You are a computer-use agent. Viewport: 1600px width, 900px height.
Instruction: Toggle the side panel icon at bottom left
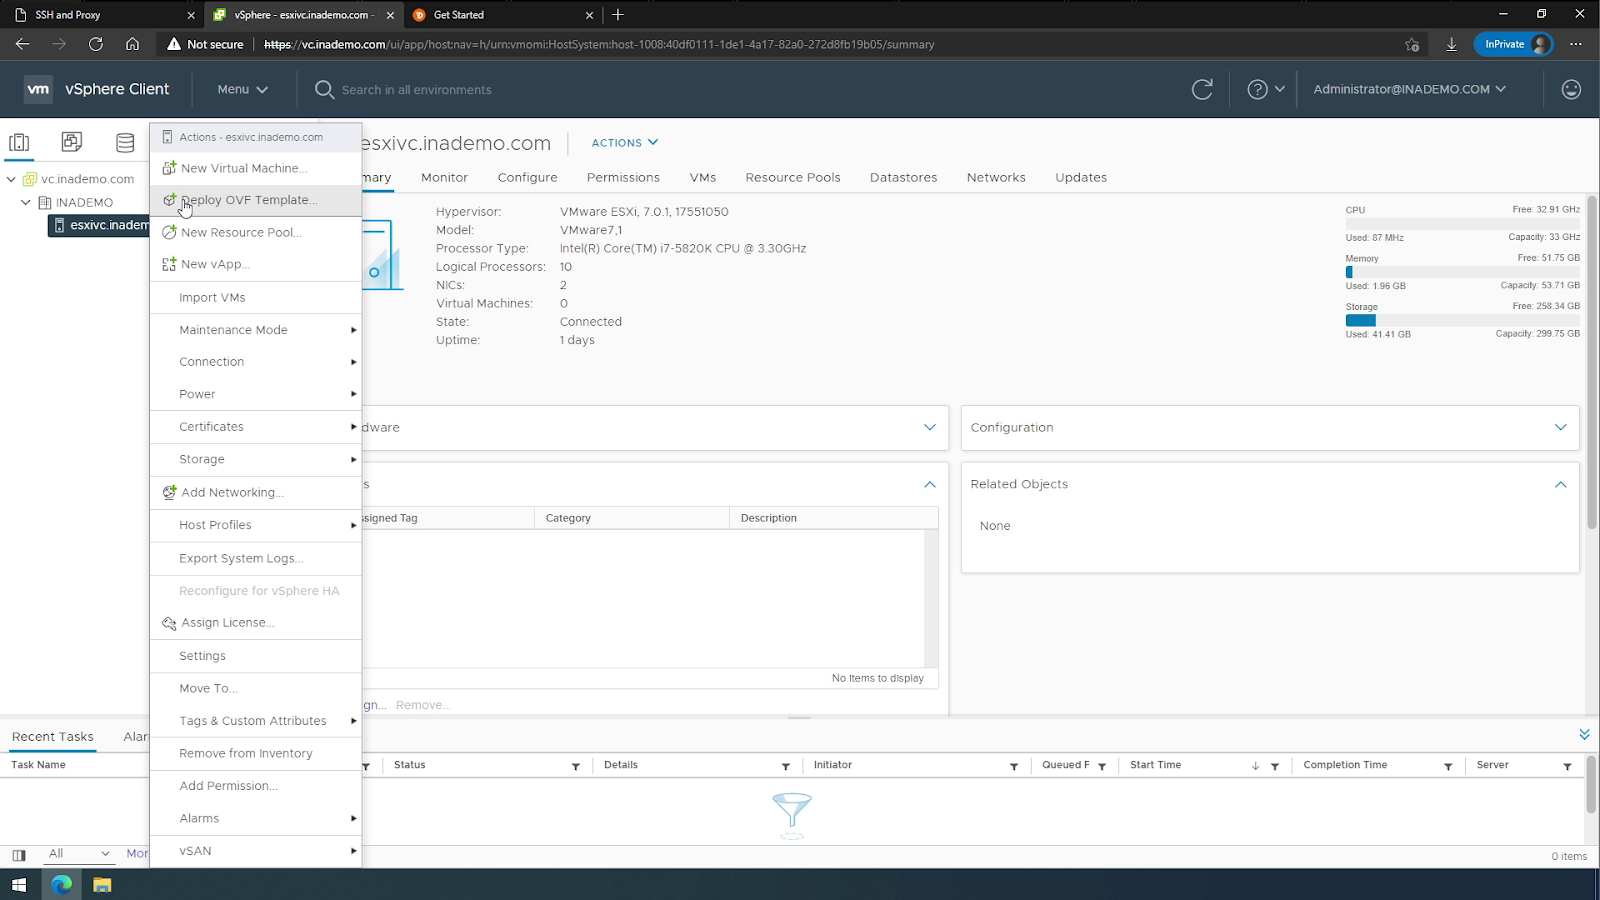(x=19, y=855)
